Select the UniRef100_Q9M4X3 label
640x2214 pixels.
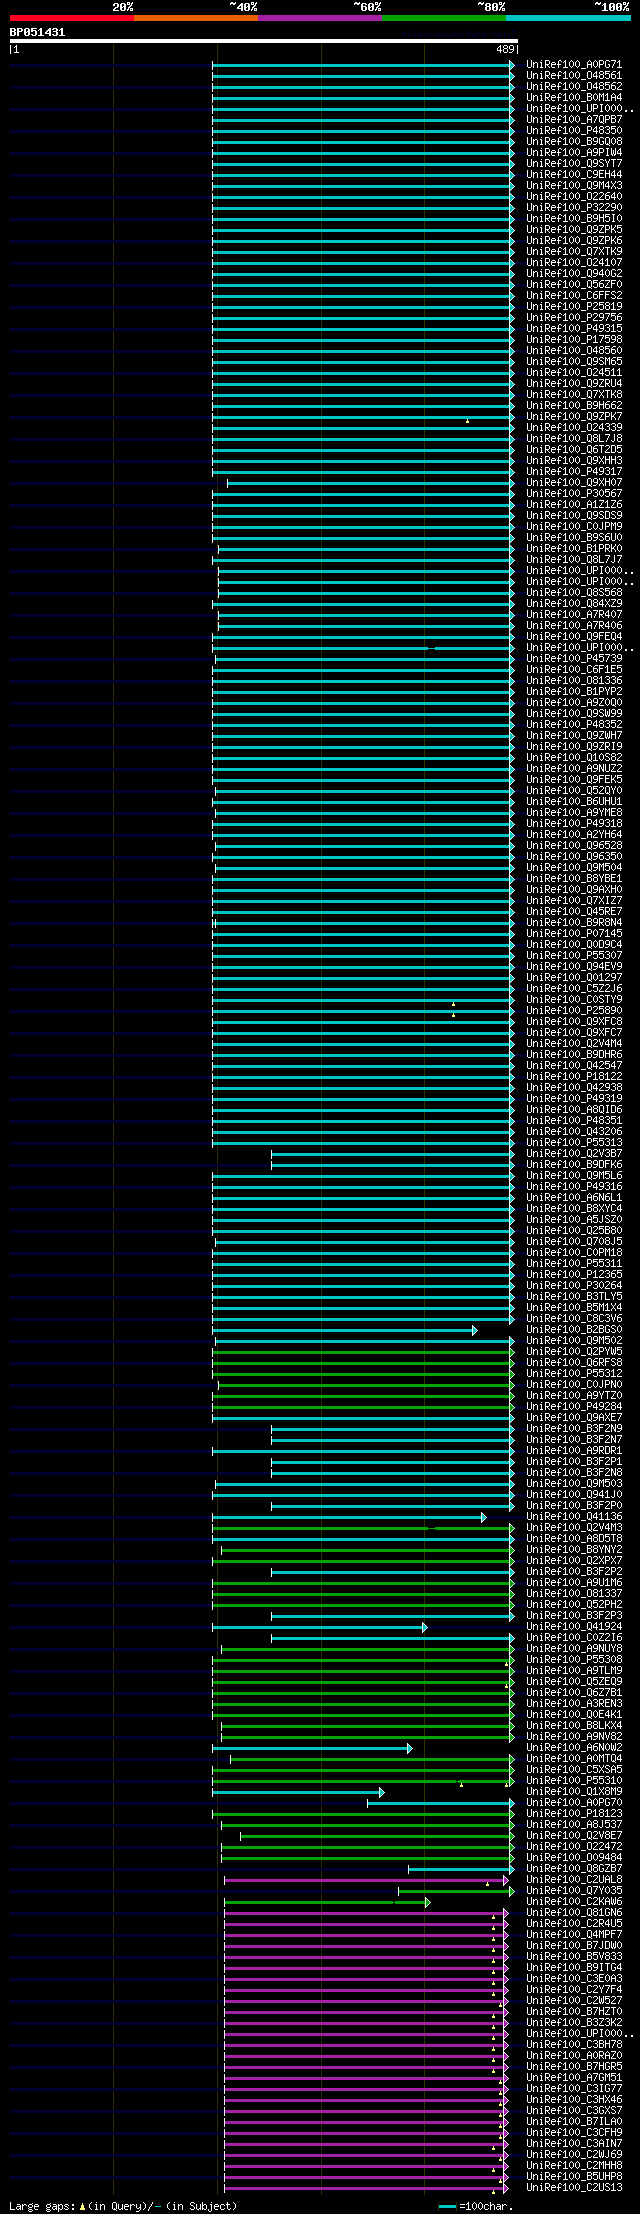(574, 186)
